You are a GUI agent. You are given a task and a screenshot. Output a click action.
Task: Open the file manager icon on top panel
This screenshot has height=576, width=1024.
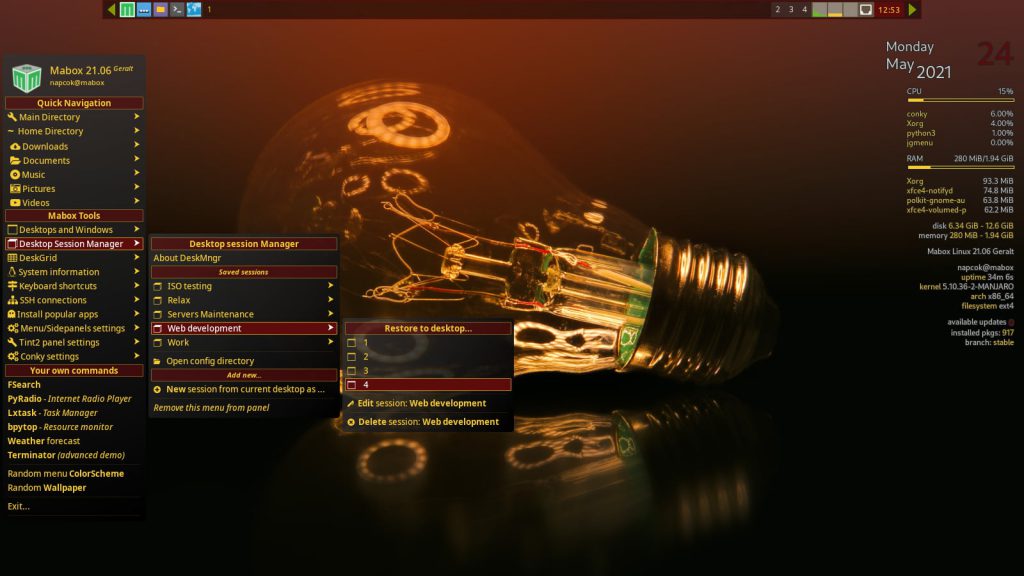[160, 8]
